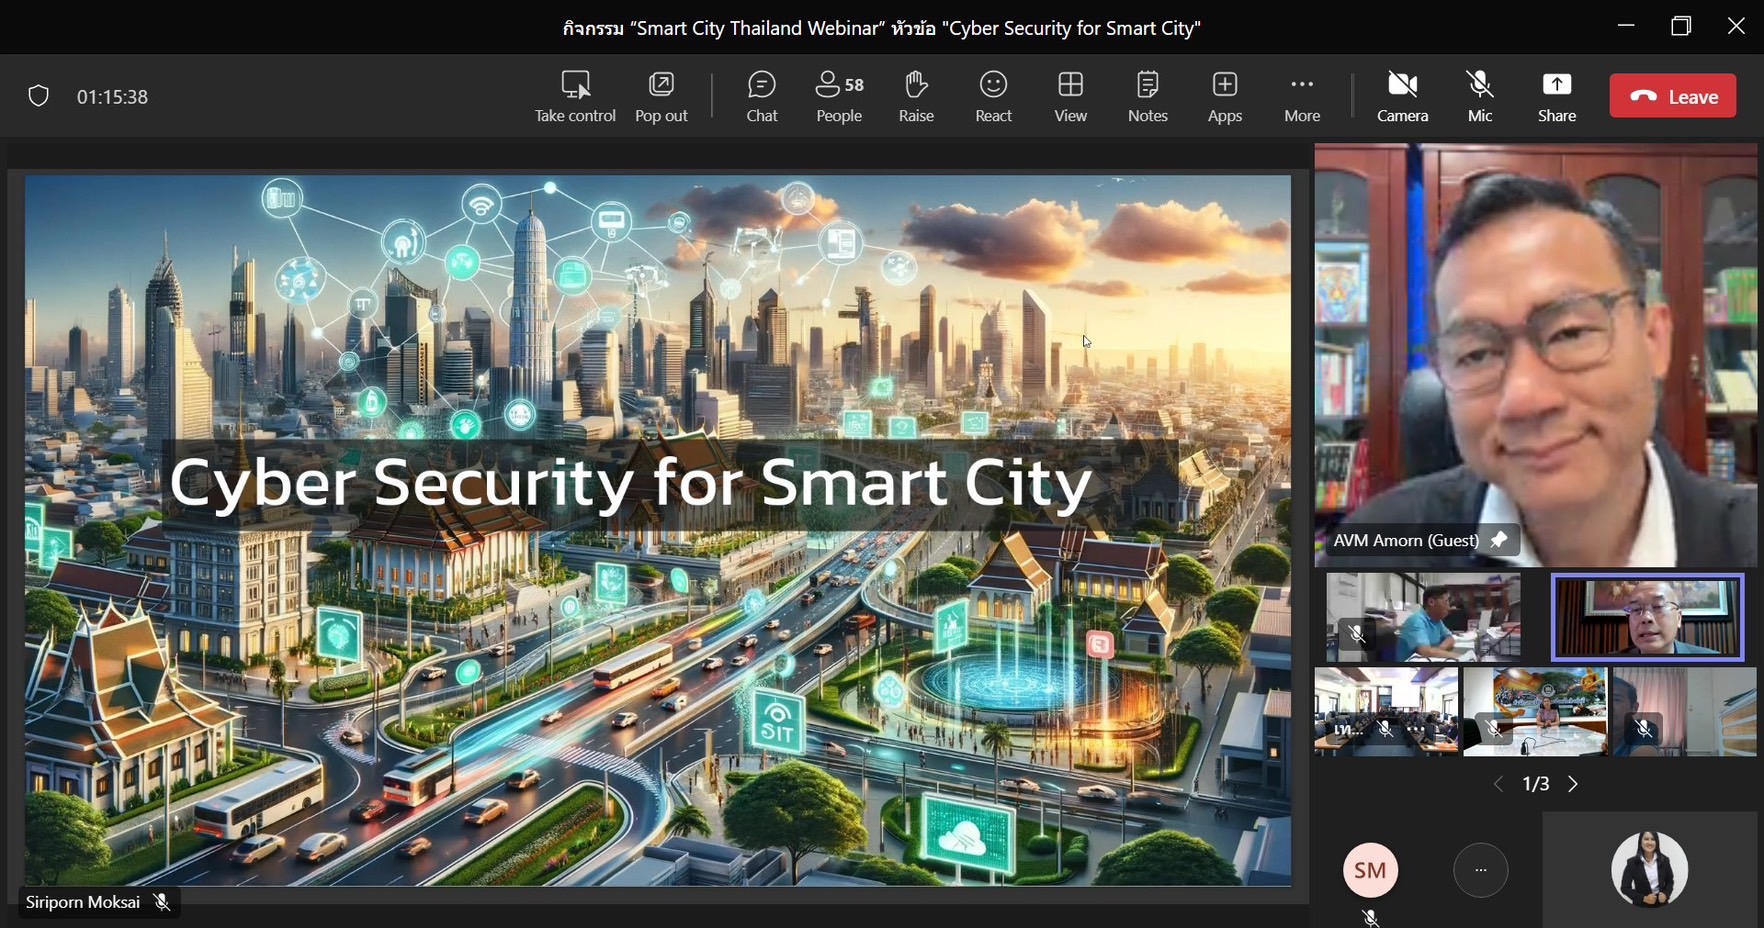Select the muted man in blue shirt thumbnail

1423,617
